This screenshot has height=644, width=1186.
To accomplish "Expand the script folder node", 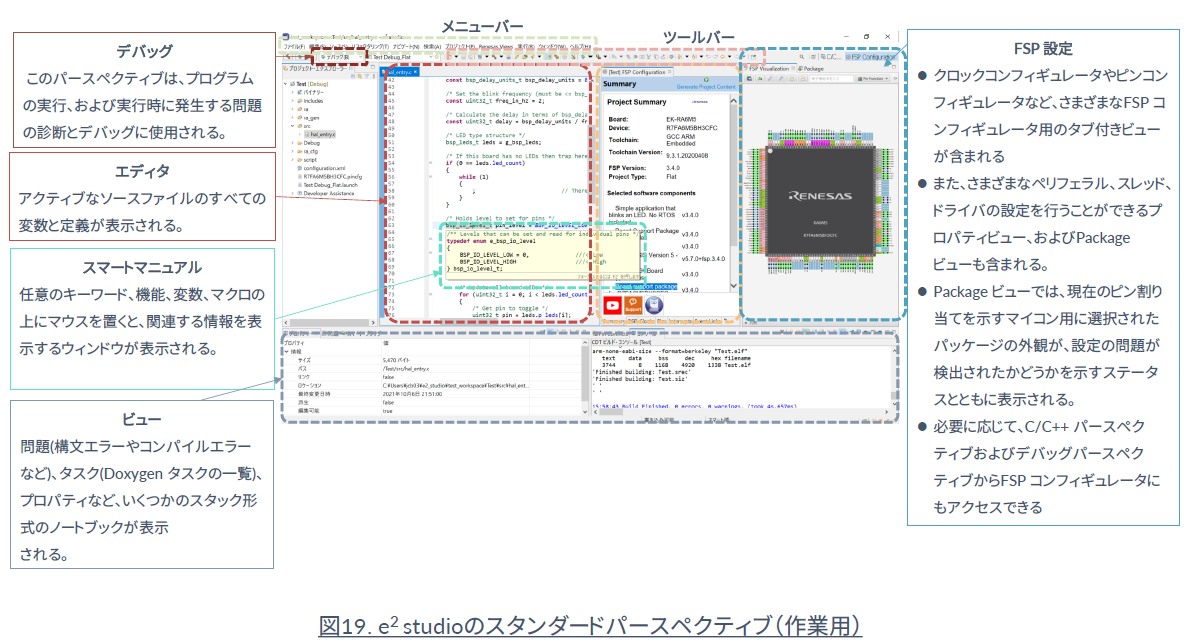I will pyautogui.click(x=293, y=160).
